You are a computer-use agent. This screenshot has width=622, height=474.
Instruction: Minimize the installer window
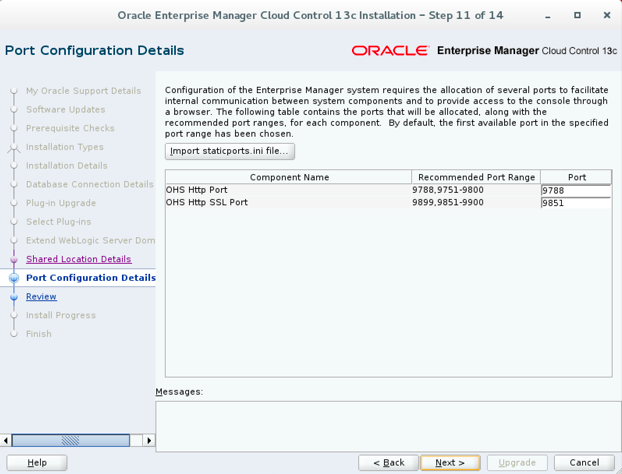tap(548, 16)
